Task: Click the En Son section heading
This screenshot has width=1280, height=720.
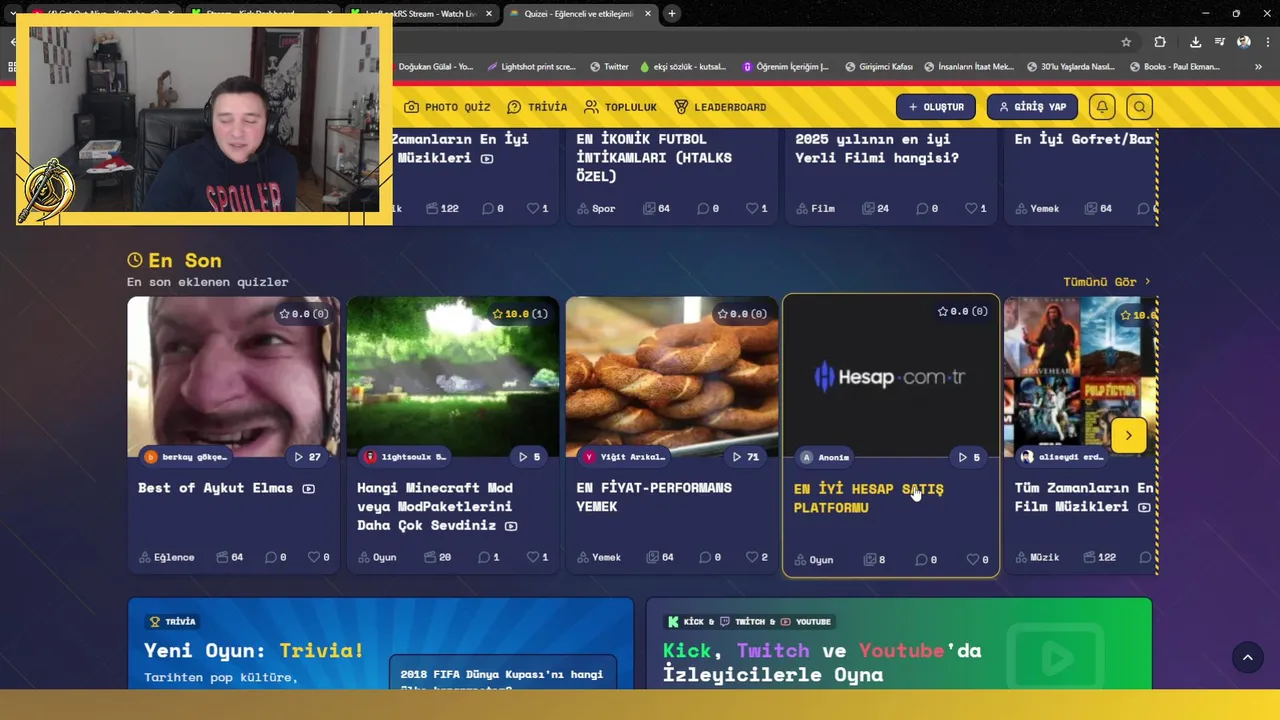Action: coord(174,260)
